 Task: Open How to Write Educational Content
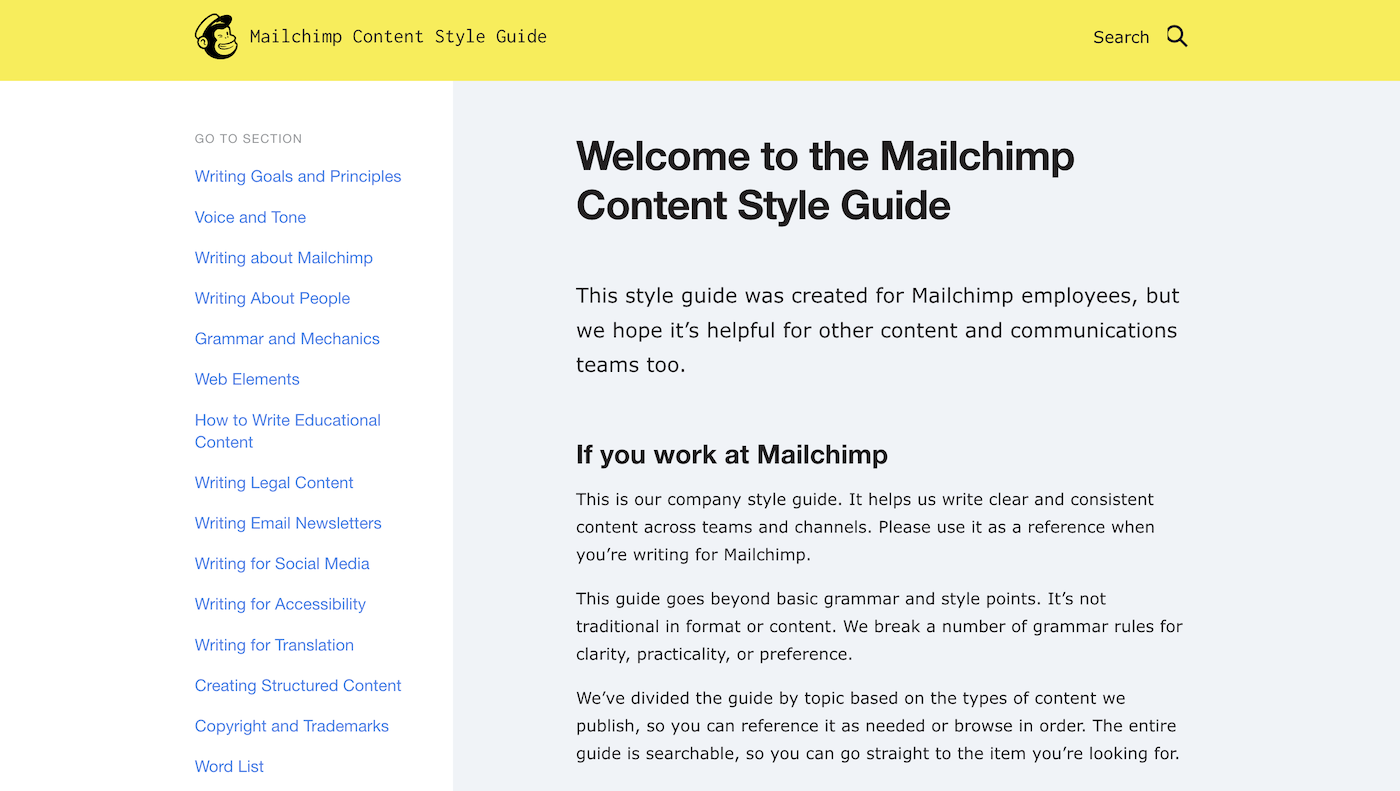point(288,431)
